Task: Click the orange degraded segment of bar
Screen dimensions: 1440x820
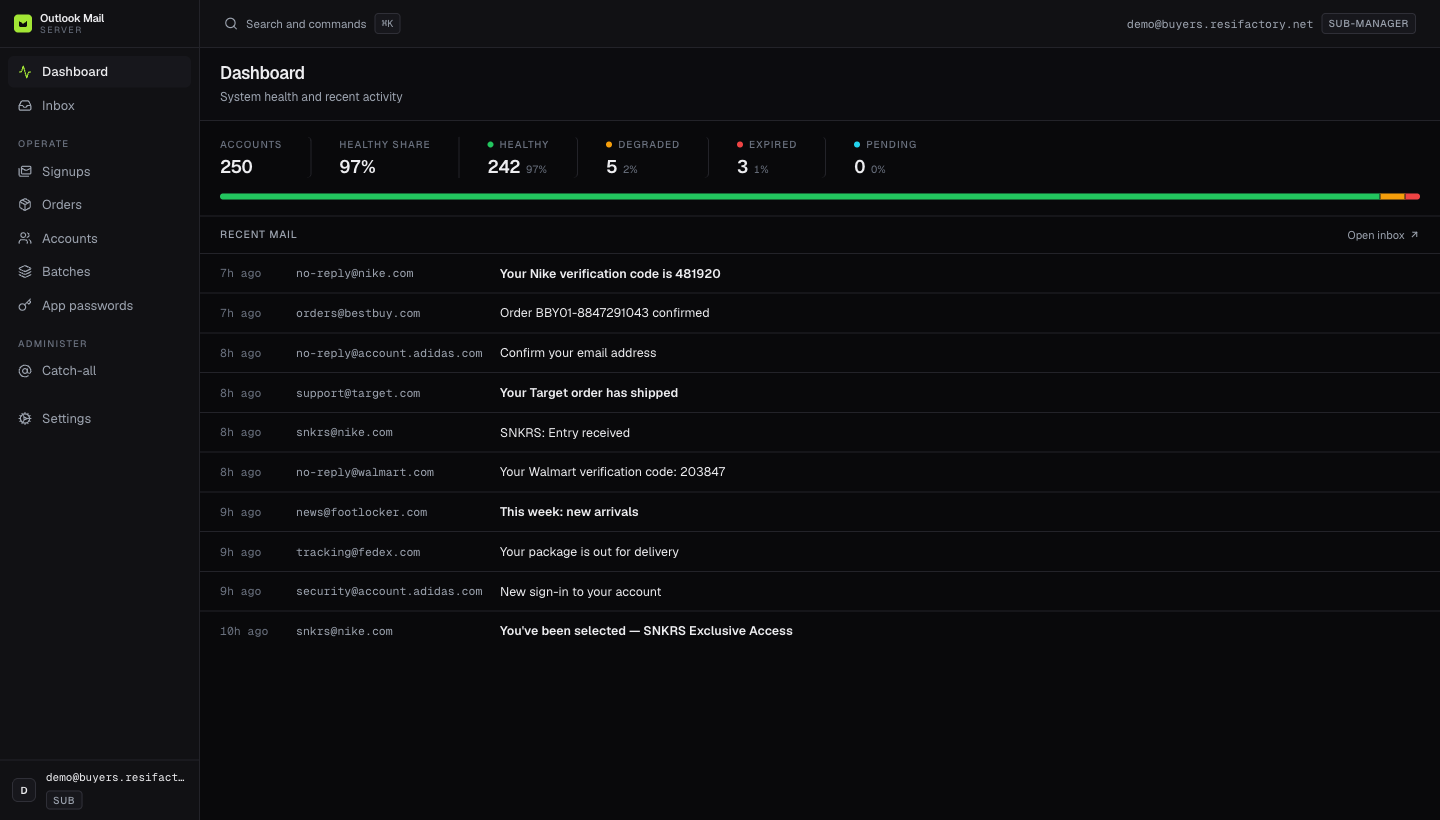Action: (x=1393, y=196)
